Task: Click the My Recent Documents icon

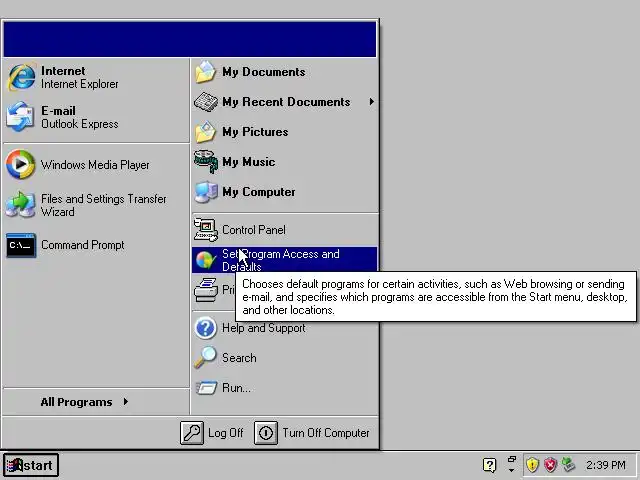Action: click(205, 102)
